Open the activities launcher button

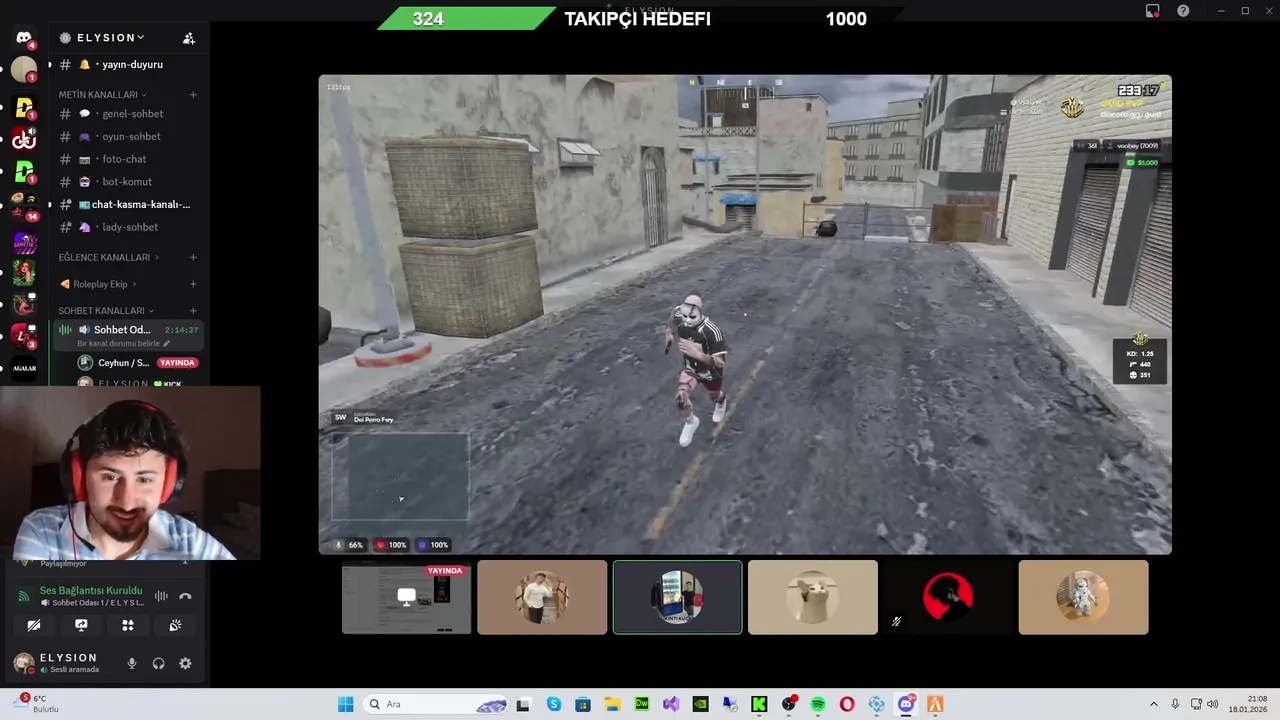tap(128, 625)
